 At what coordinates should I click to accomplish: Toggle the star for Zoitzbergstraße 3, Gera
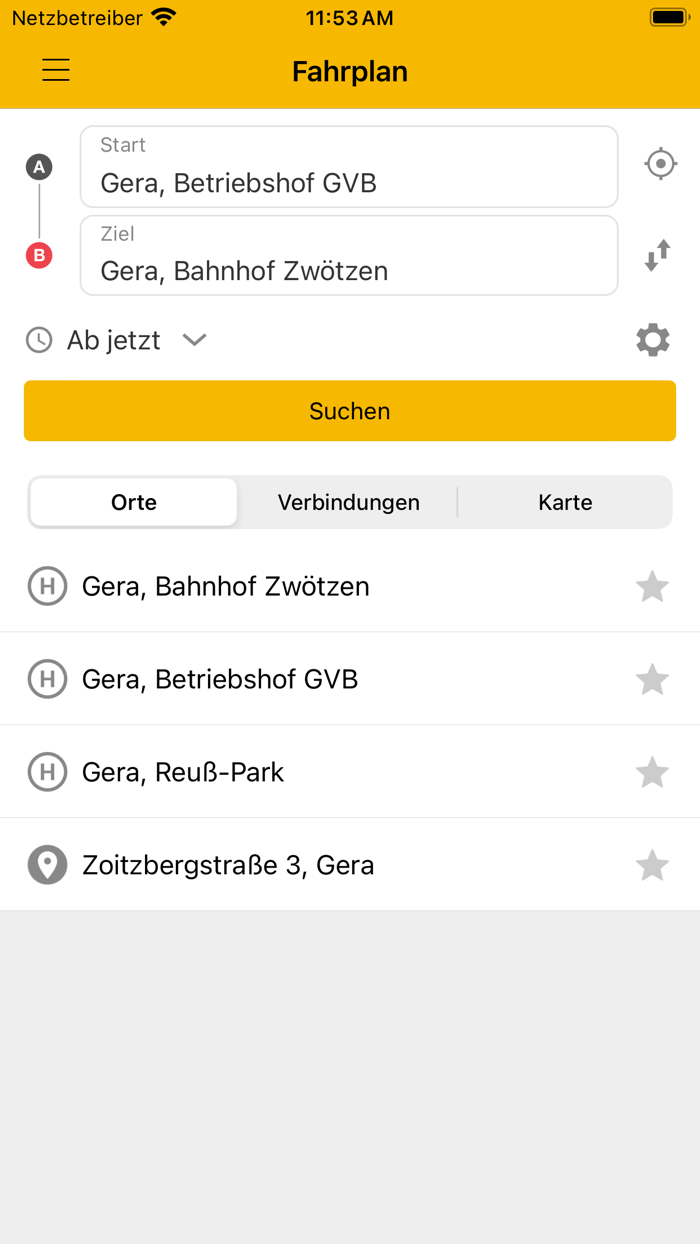pyautogui.click(x=653, y=864)
